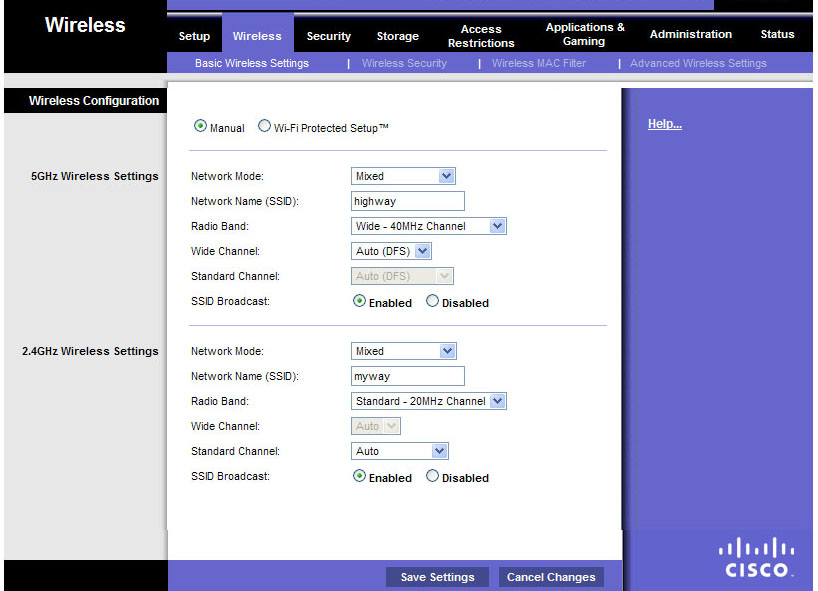Open the 5GHz Network Mode dropdown

coord(404,176)
